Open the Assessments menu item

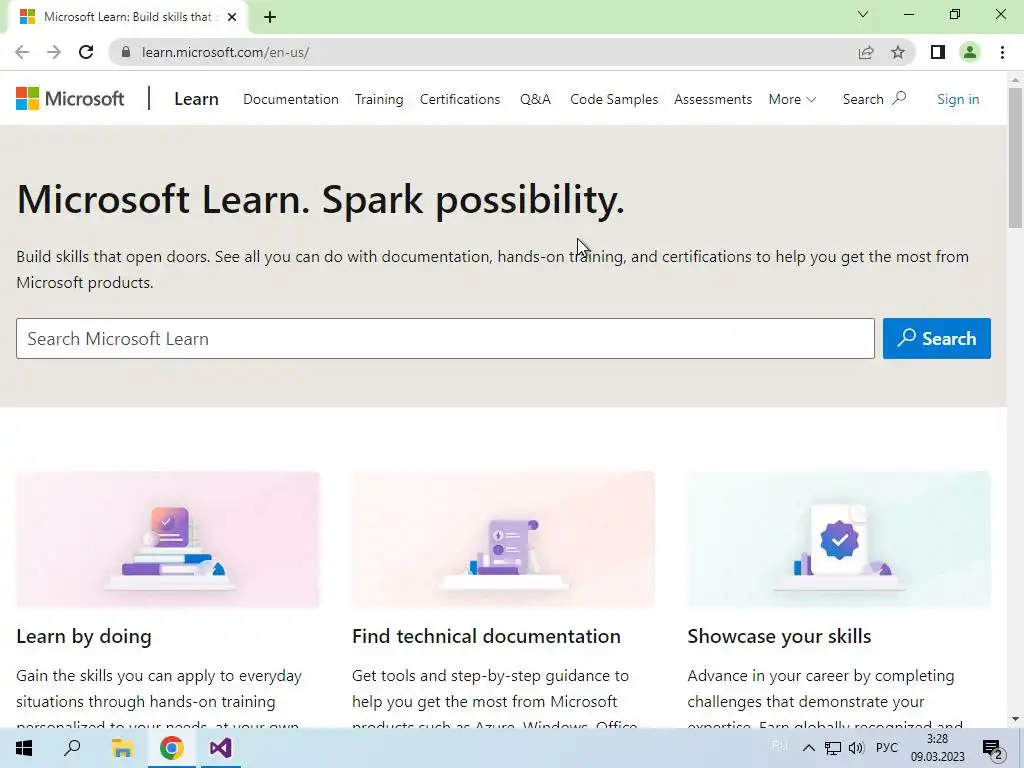pyautogui.click(x=713, y=99)
